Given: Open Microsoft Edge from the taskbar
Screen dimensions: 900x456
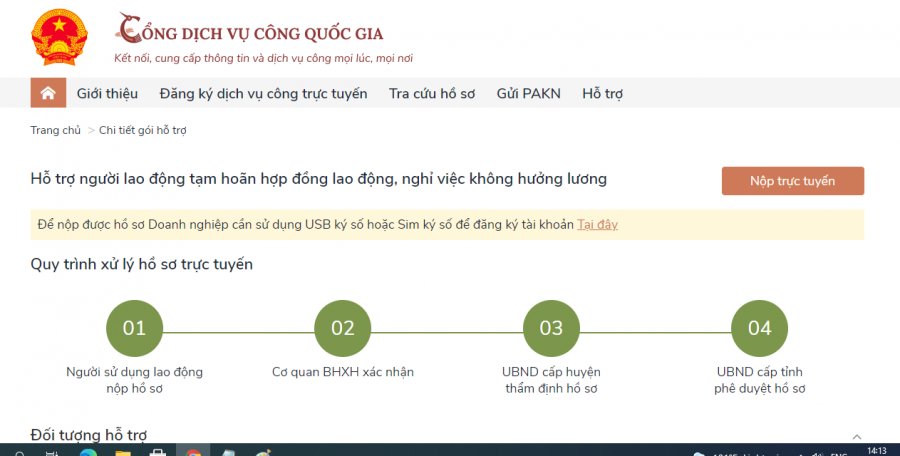Looking at the screenshot, I should click(88, 452).
